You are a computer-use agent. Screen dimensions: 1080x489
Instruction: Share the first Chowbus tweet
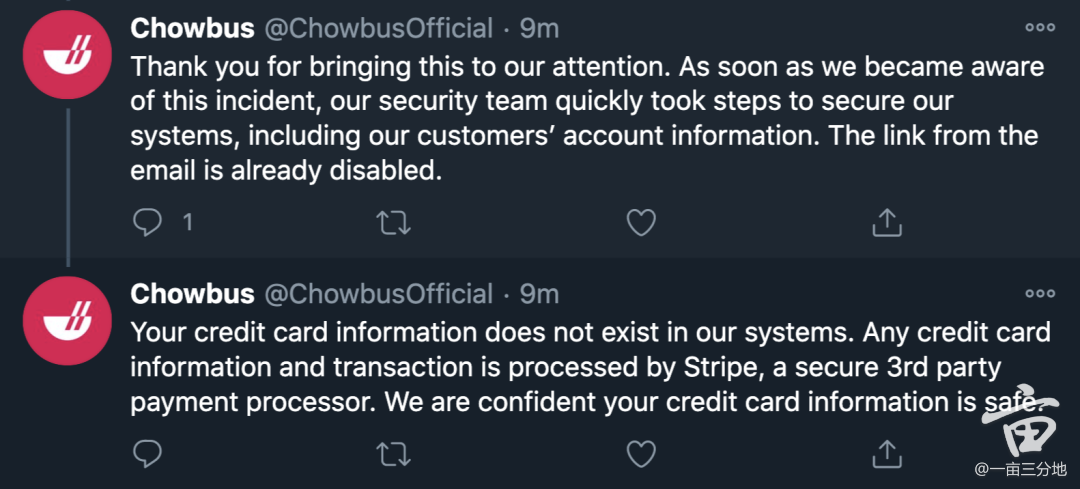[x=887, y=222]
